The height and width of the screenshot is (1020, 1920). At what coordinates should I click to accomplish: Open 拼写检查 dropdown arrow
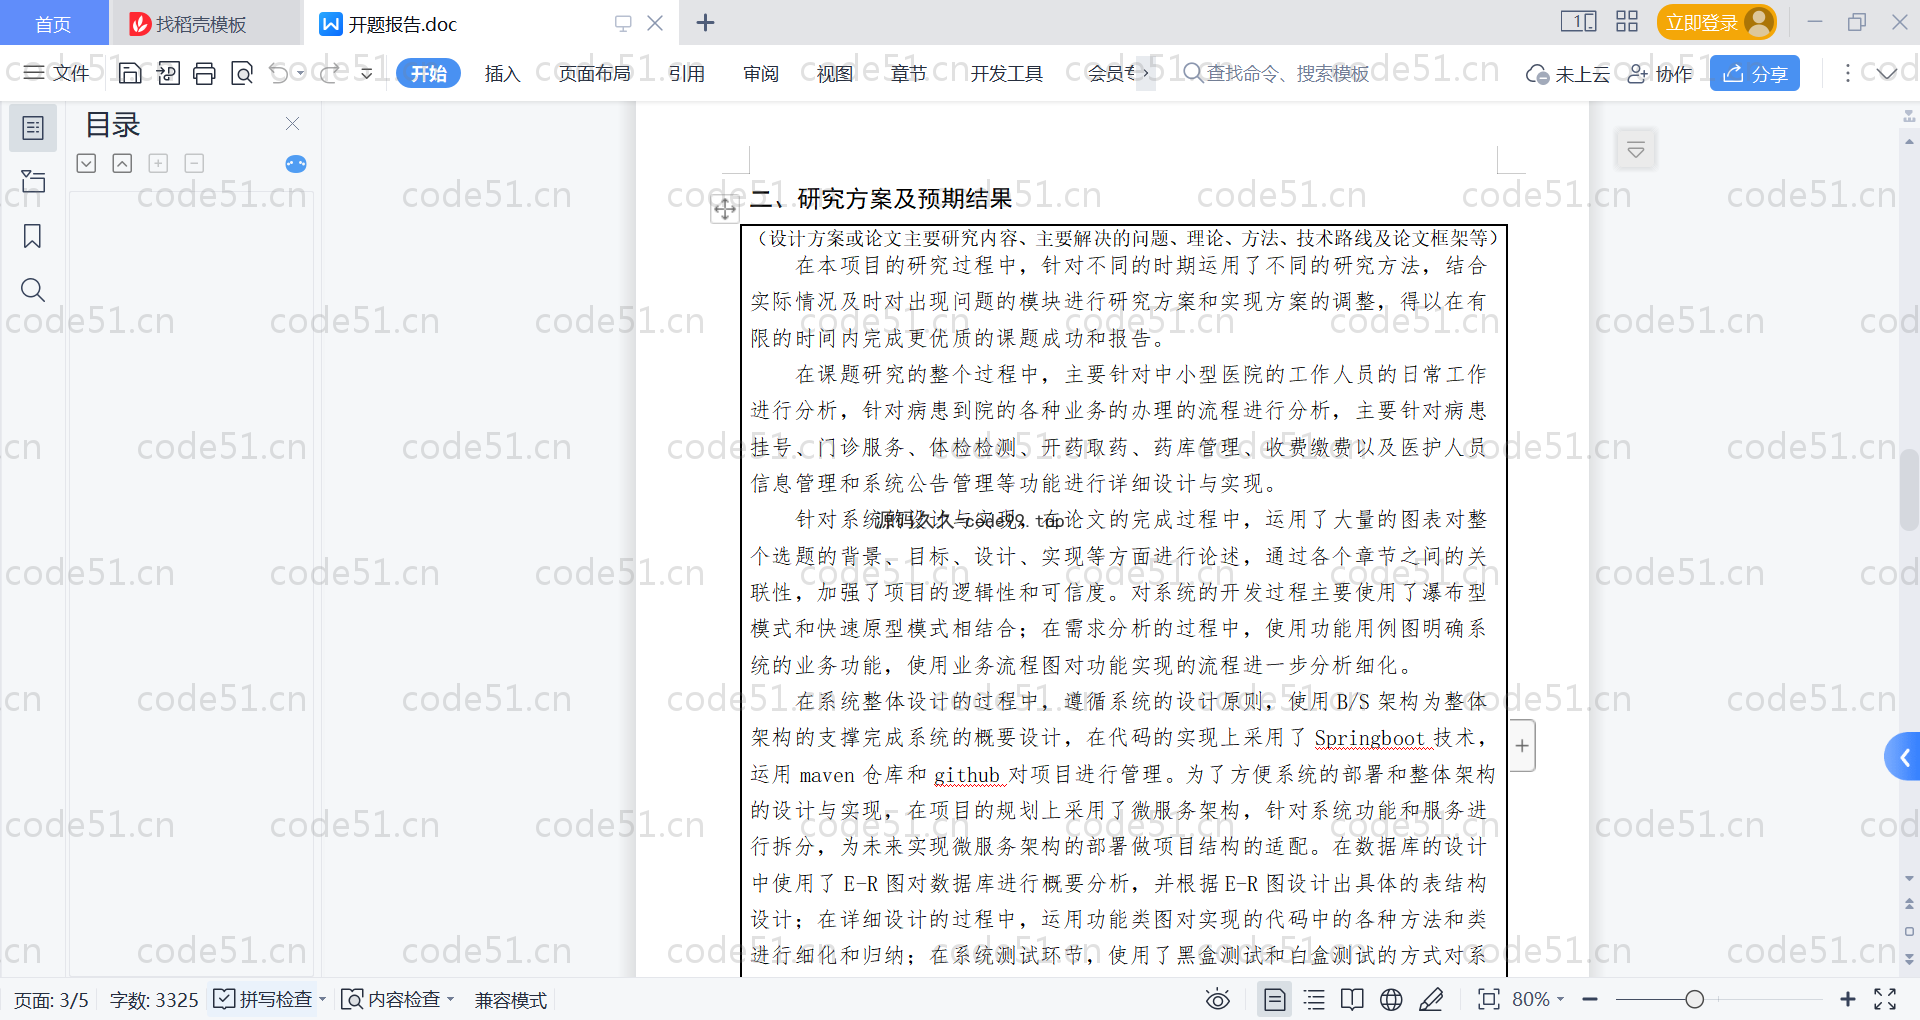[x=323, y=1000]
